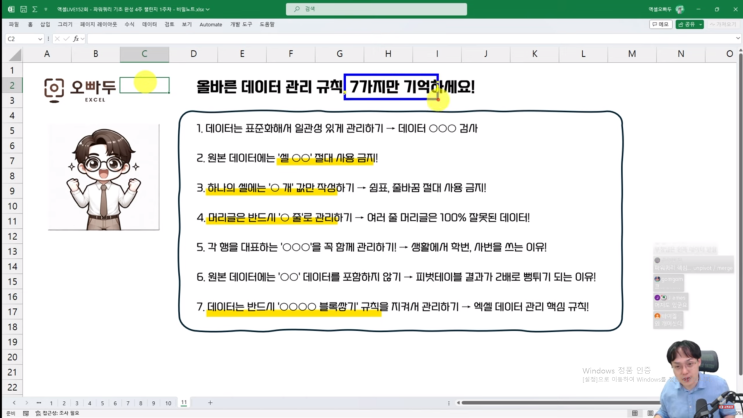Screen dimensions: 743x418
Task: Open the Automate ribbon tab
Action: [211, 24]
